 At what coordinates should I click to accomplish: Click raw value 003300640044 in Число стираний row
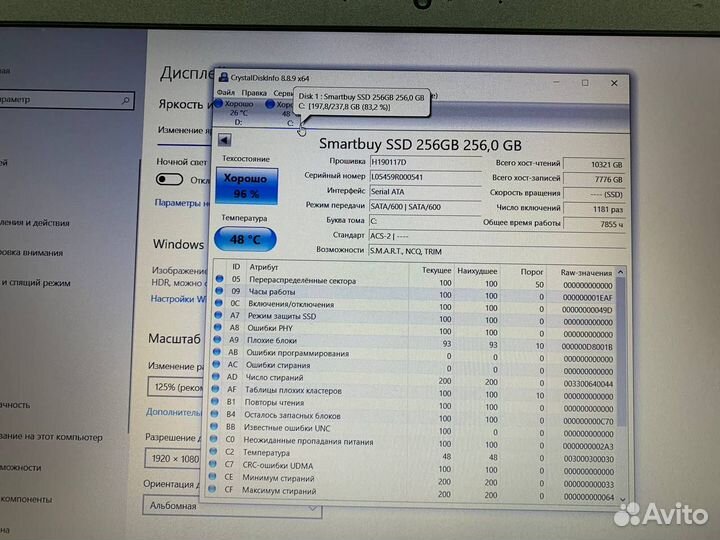pyautogui.click(x=588, y=384)
